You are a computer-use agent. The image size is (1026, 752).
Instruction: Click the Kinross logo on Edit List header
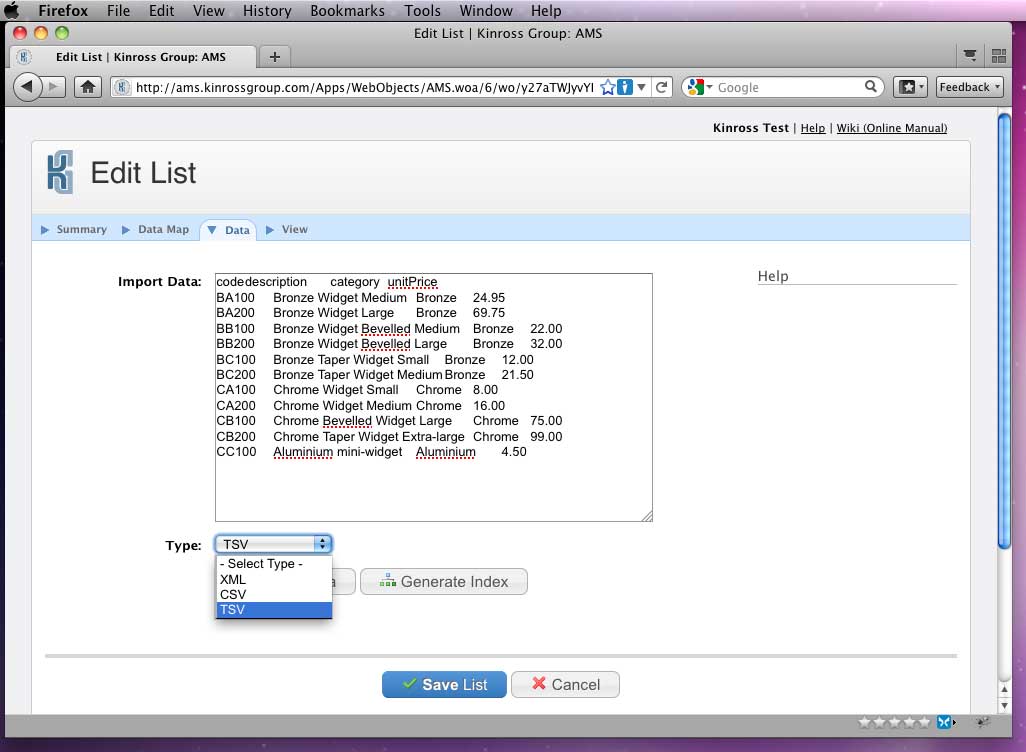[x=57, y=172]
